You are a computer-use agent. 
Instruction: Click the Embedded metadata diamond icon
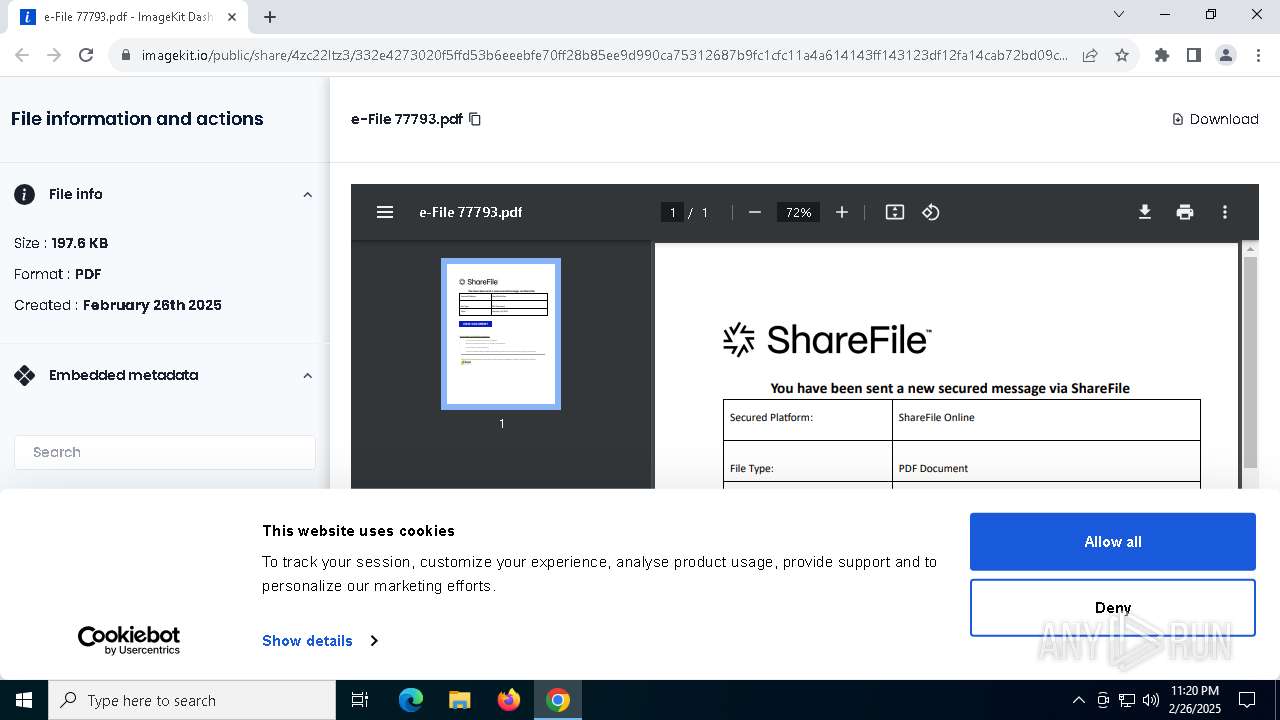[24, 375]
